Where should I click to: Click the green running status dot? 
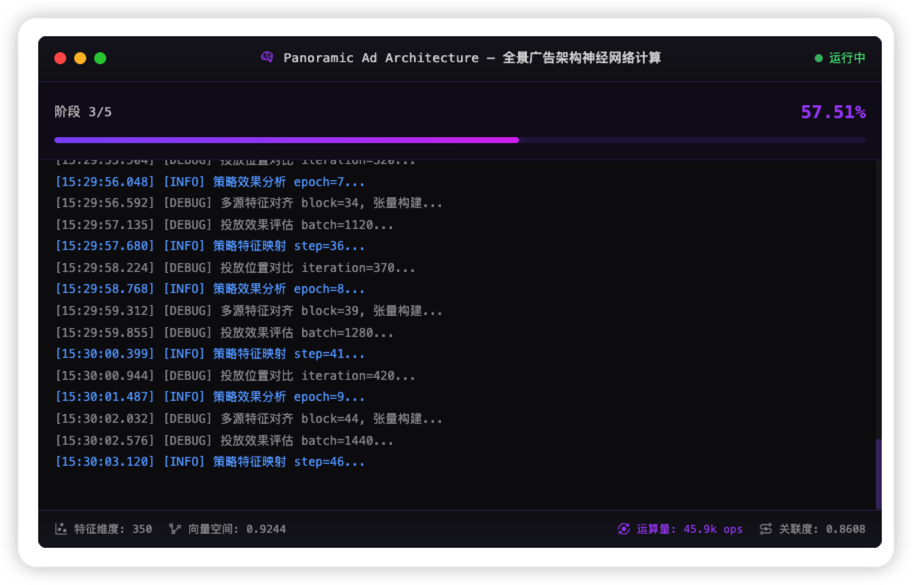point(819,58)
